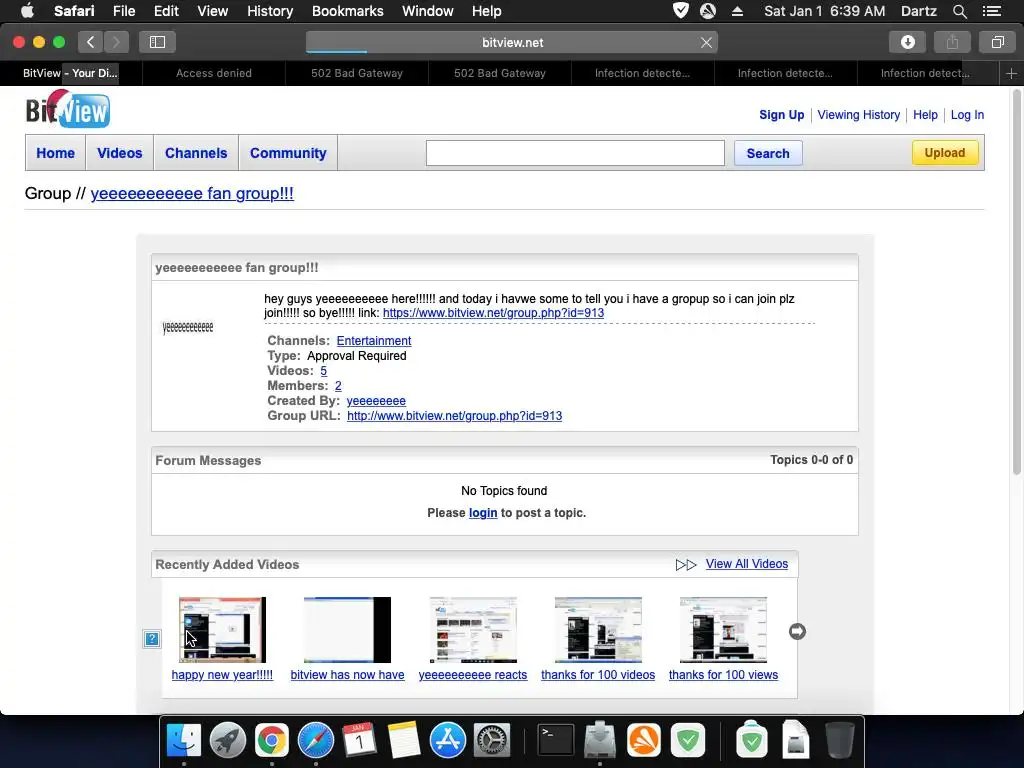
Task: Click inside the BitView search field
Action: tap(575, 153)
